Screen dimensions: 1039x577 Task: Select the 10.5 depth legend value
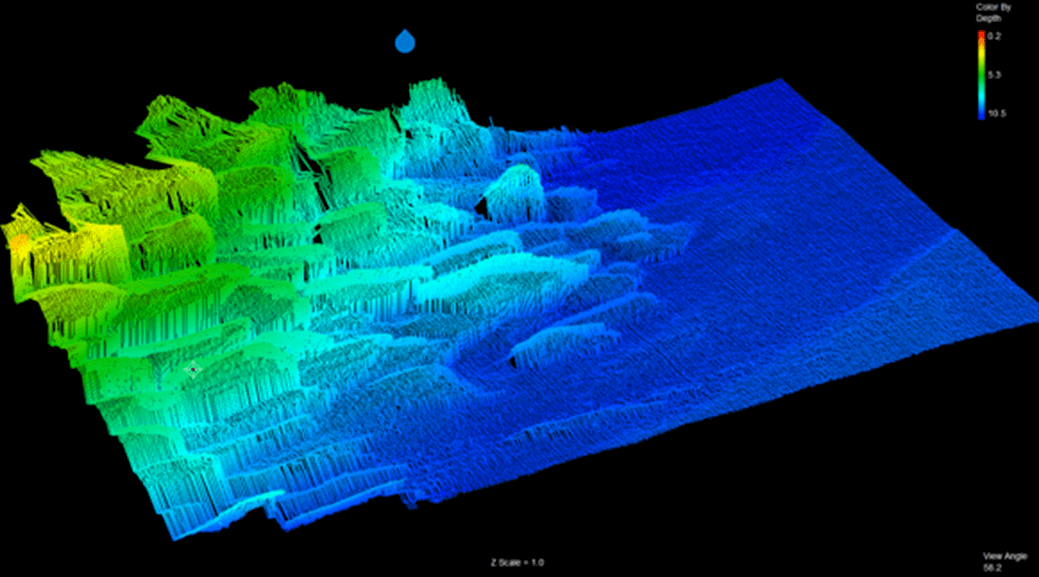coord(996,114)
